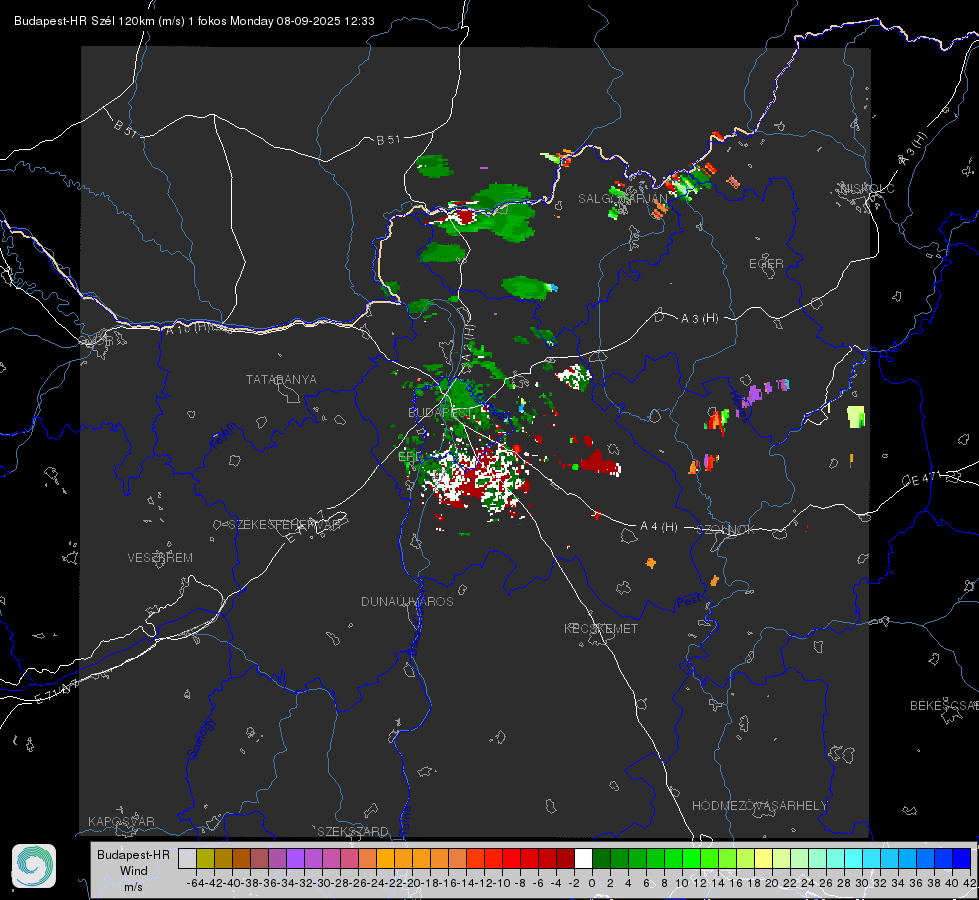The image size is (979, 900).
Task: Click the KECSKEMÉT city label
Action: 601,628
